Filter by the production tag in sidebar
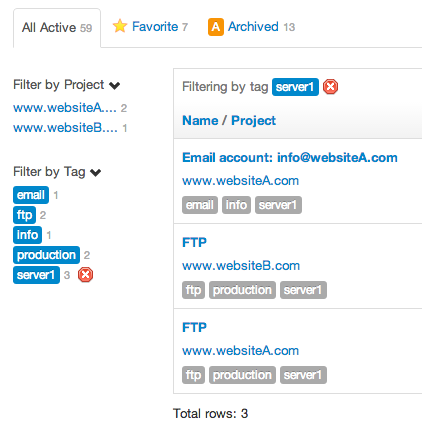This screenshot has height=434, width=422. [x=46, y=255]
